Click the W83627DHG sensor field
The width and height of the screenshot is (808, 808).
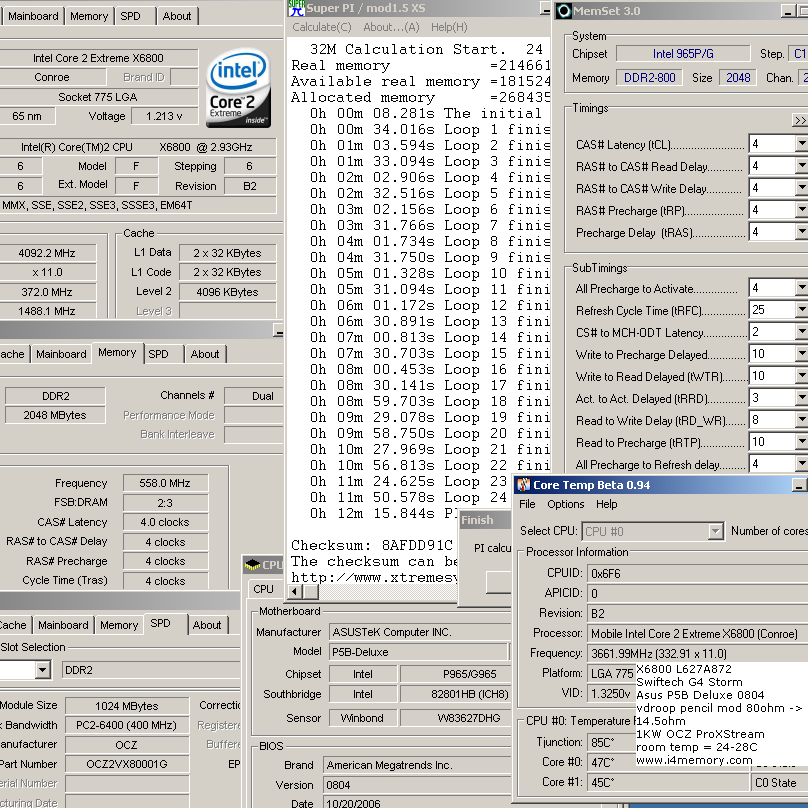(456, 718)
